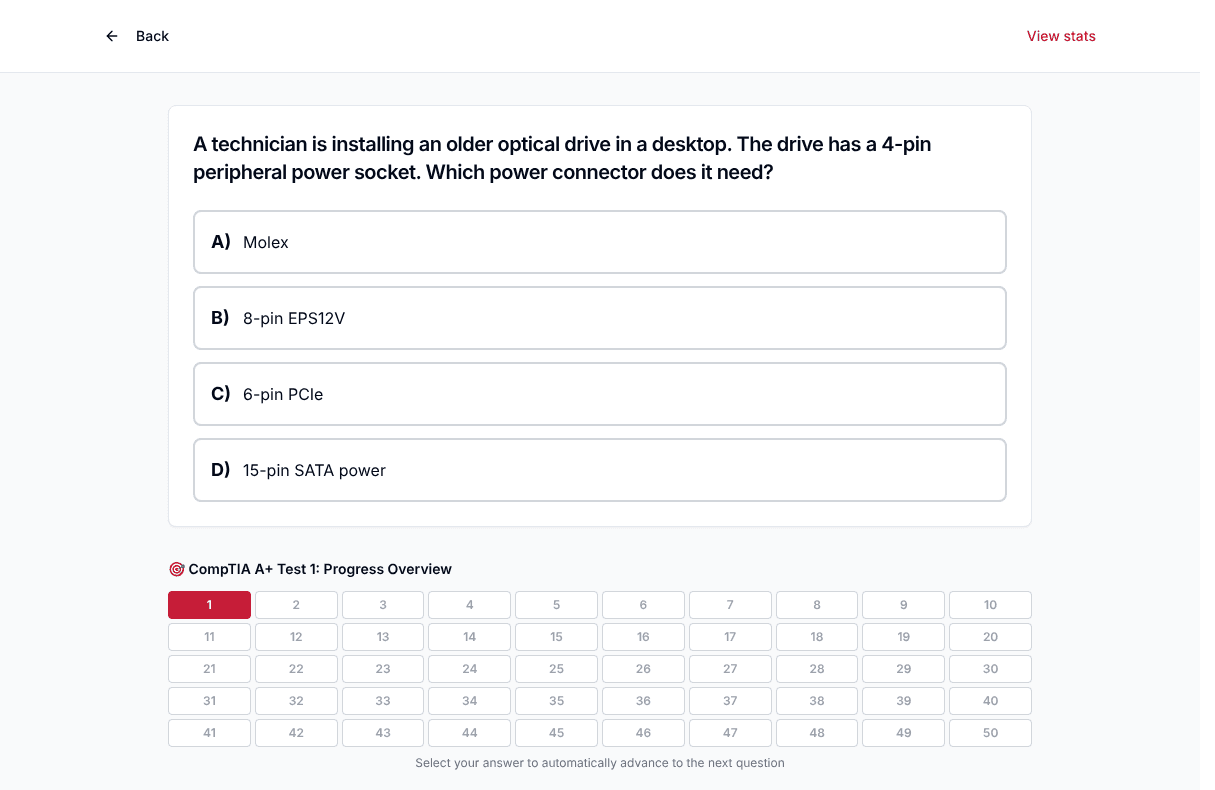This screenshot has width=1215, height=790.
Task: Select question 21 box
Action: (x=209, y=669)
